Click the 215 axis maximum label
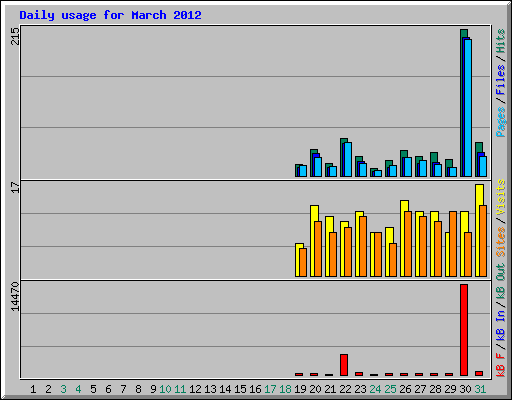 pos(15,36)
